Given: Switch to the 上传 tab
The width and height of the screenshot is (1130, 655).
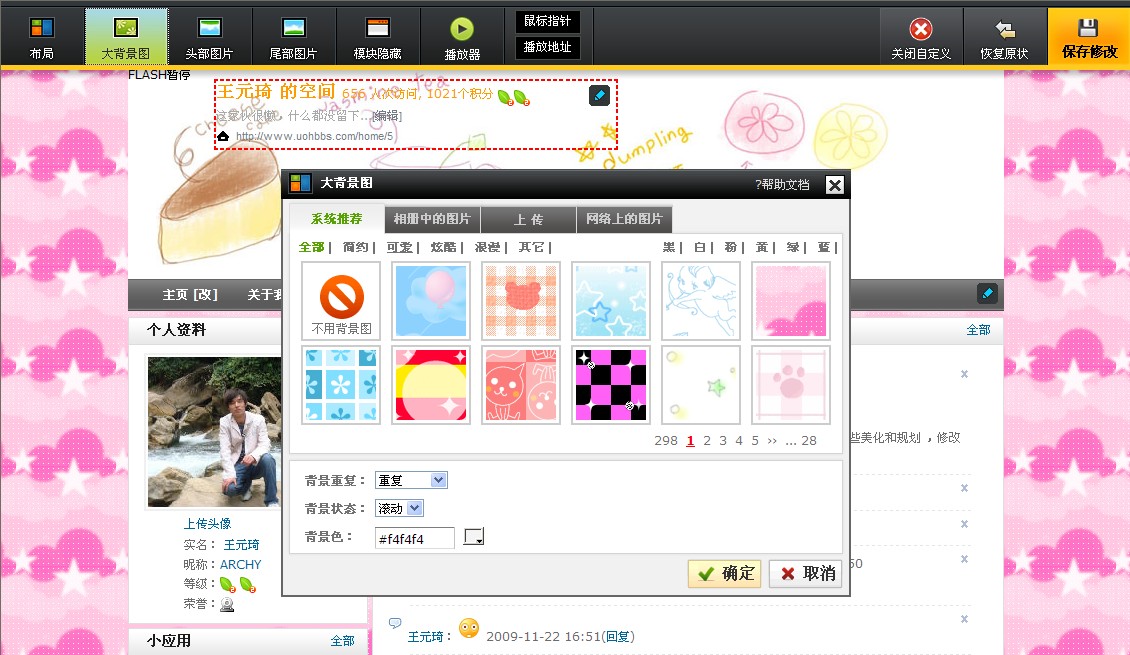Looking at the screenshot, I should click(528, 219).
